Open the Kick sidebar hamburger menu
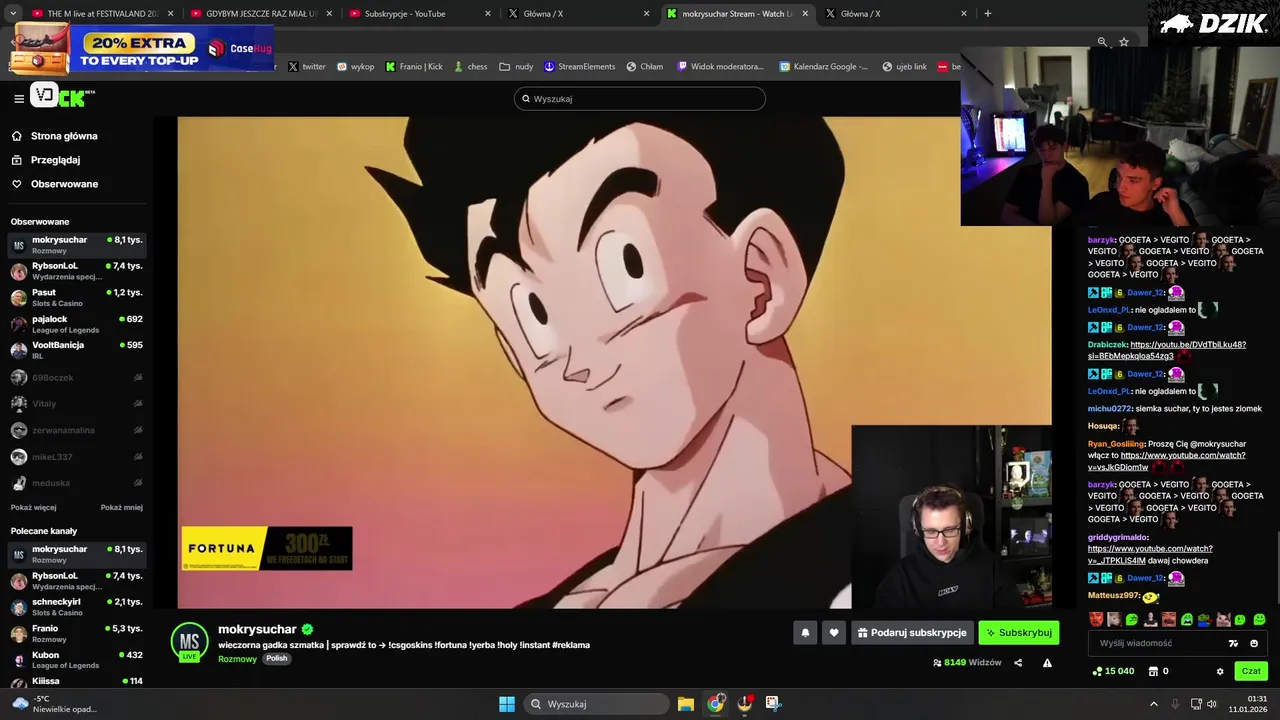The image size is (1280, 720). point(19,98)
